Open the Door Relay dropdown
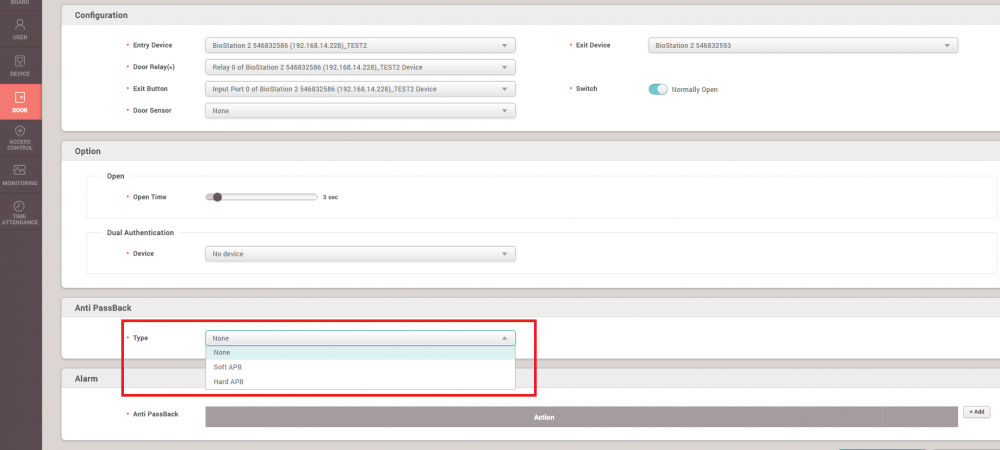Image resolution: width=1000 pixels, height=450 pixels. tap(360, 67)
